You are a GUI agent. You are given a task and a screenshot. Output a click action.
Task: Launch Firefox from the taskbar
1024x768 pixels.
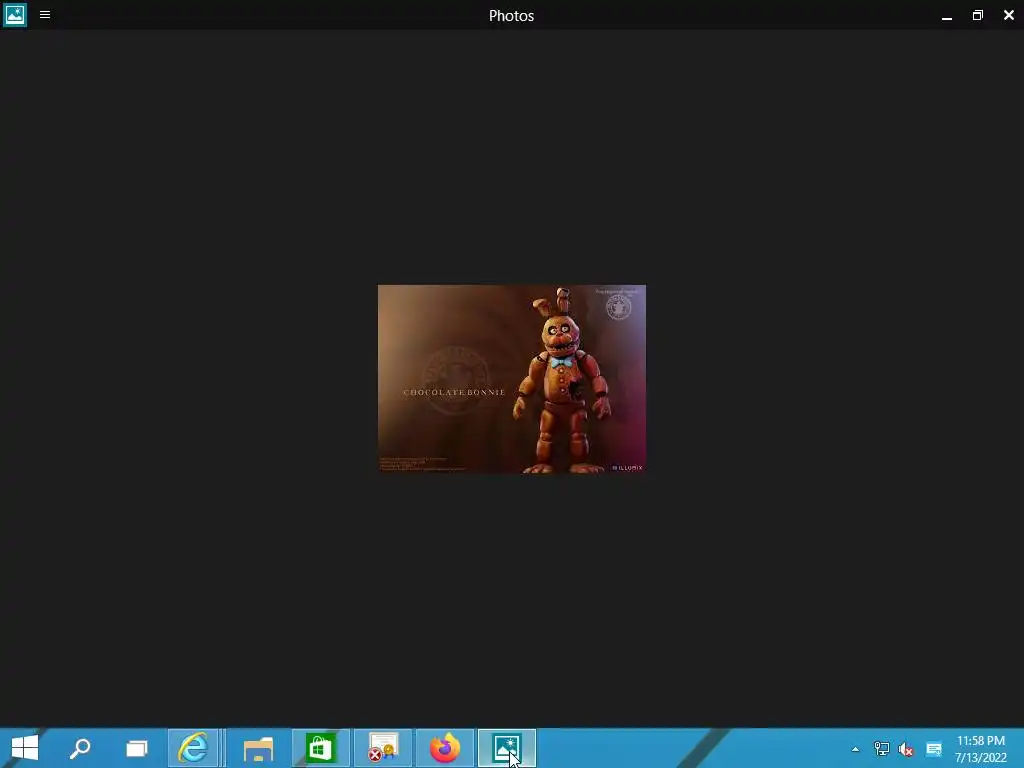tap(445, 748)
